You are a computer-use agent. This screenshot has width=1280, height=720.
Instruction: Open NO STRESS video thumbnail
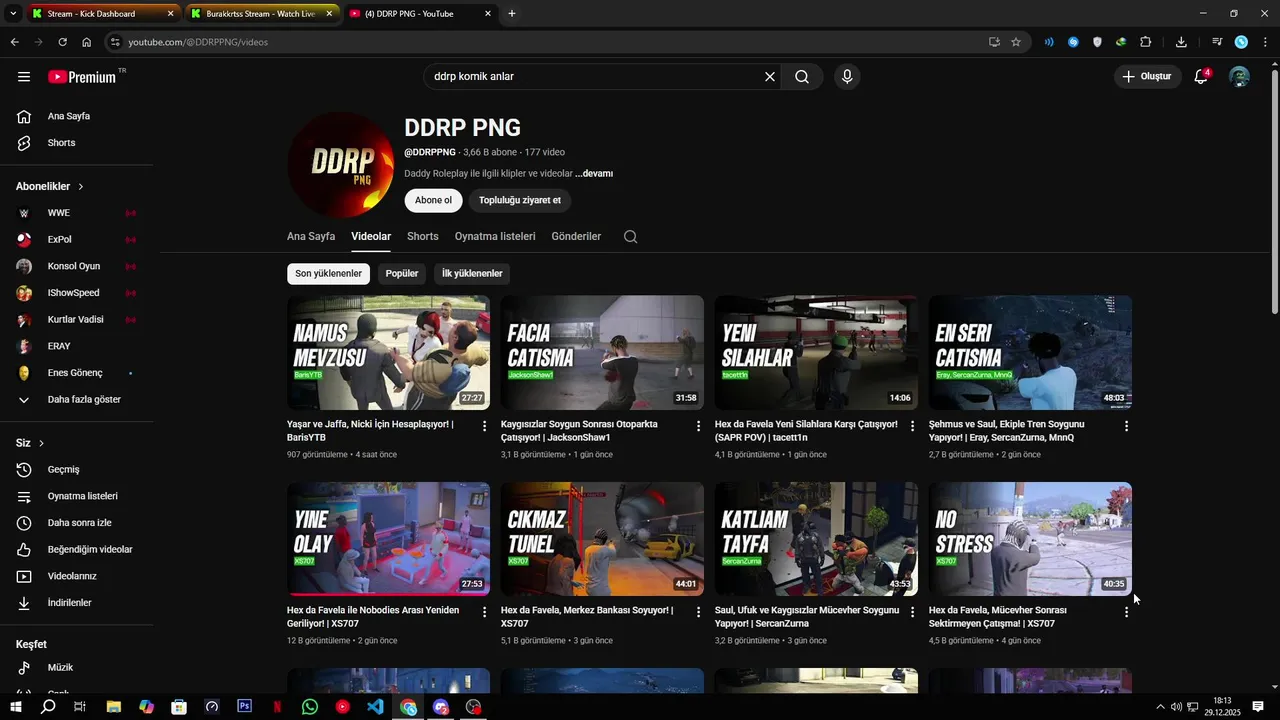point(1030,539)
